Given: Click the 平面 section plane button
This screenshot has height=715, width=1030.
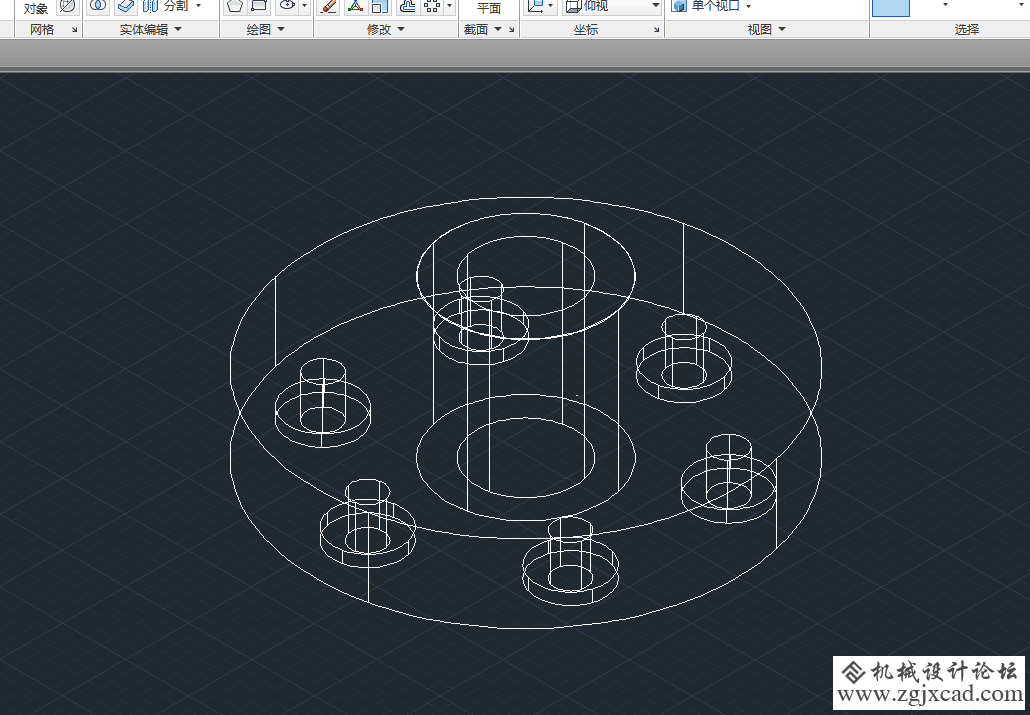Looking at the screenshot, I should (489, 8).
